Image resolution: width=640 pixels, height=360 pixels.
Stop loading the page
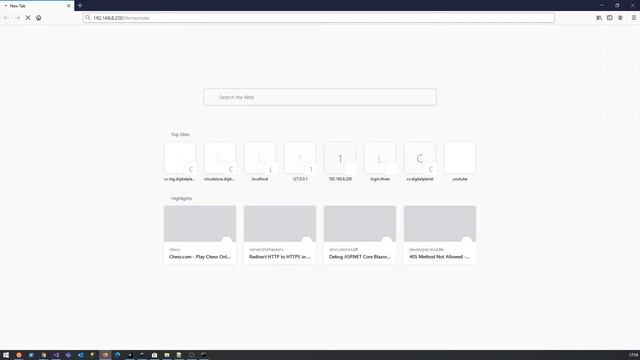pos(28,18)
